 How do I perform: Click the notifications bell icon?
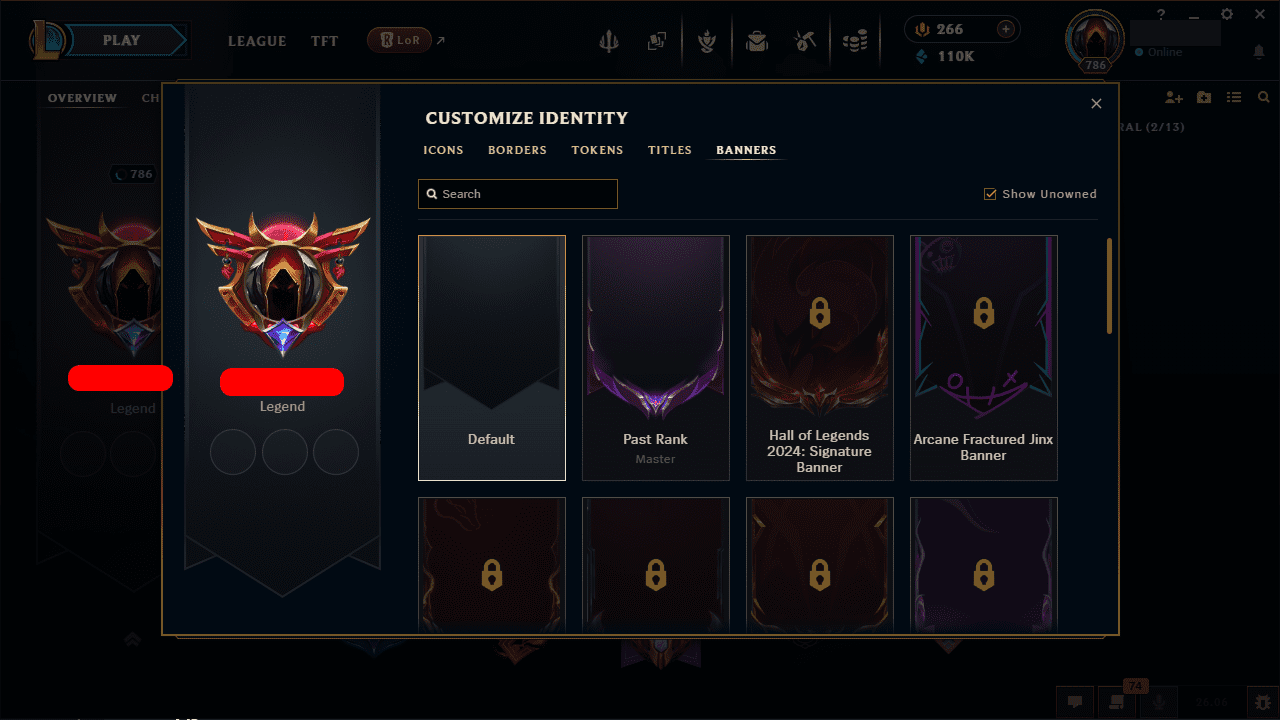point(1259,52)
